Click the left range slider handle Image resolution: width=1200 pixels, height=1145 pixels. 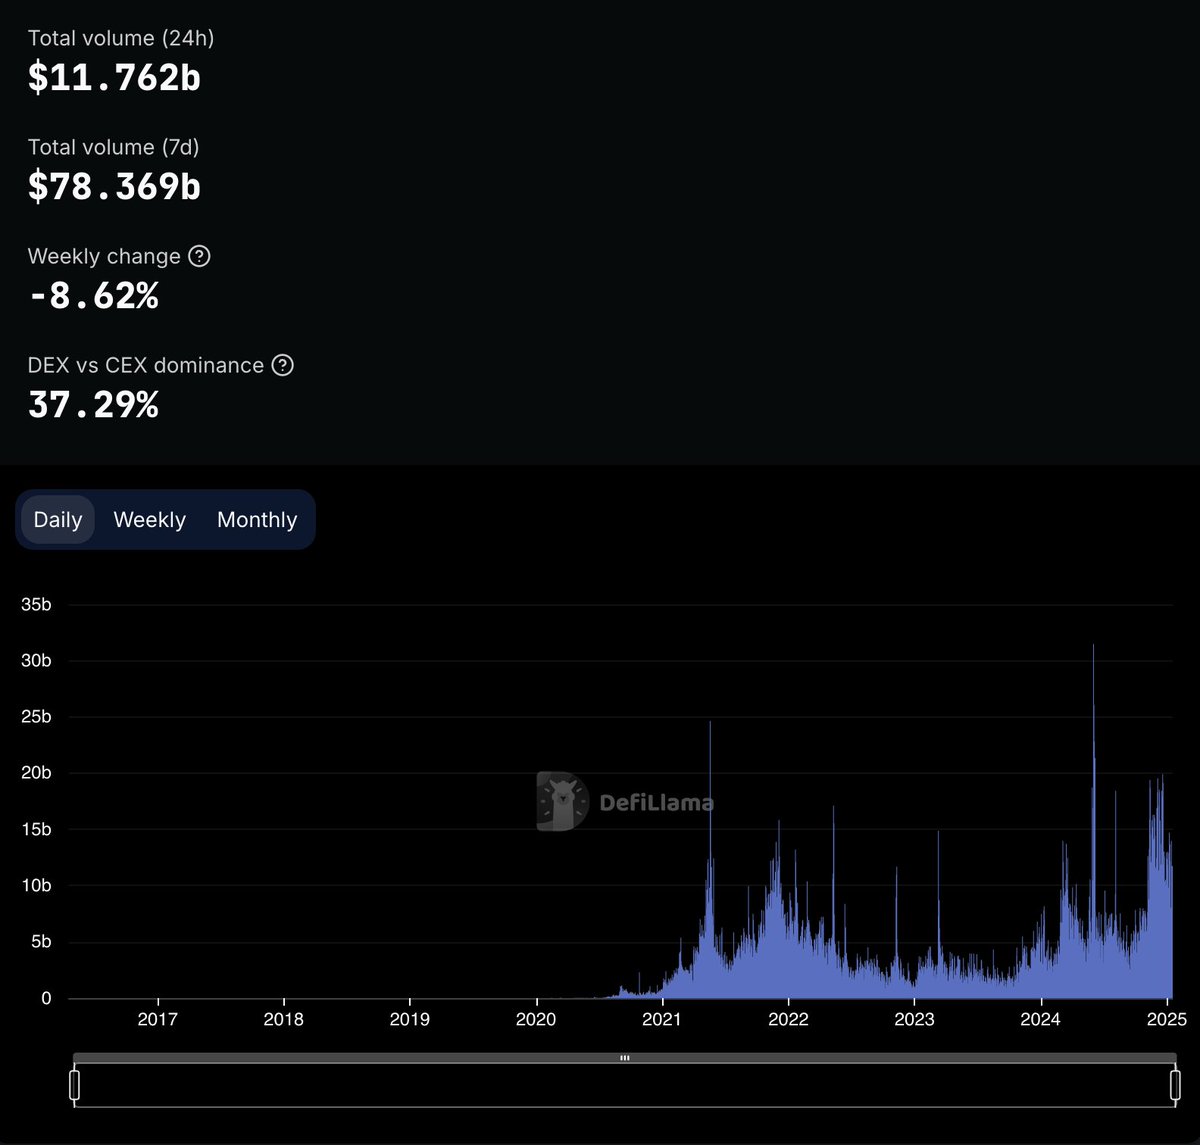coord(74,1085)
